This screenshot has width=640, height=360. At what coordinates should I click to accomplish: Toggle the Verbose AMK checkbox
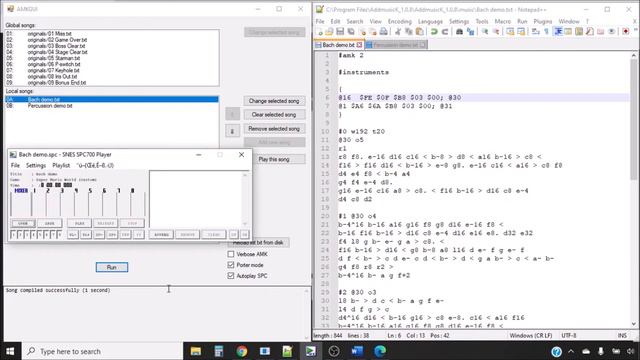click(x=231, y=254)
